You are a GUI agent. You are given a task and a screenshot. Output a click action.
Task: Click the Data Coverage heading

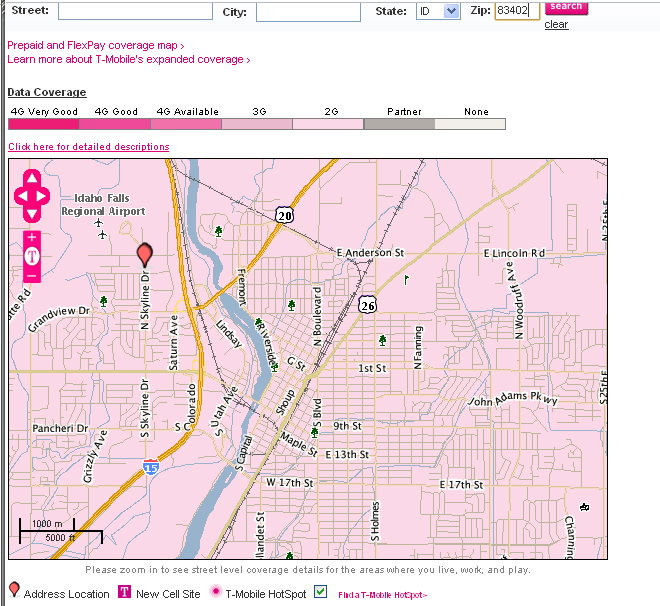pyautogui.click(x=47, y=92)
